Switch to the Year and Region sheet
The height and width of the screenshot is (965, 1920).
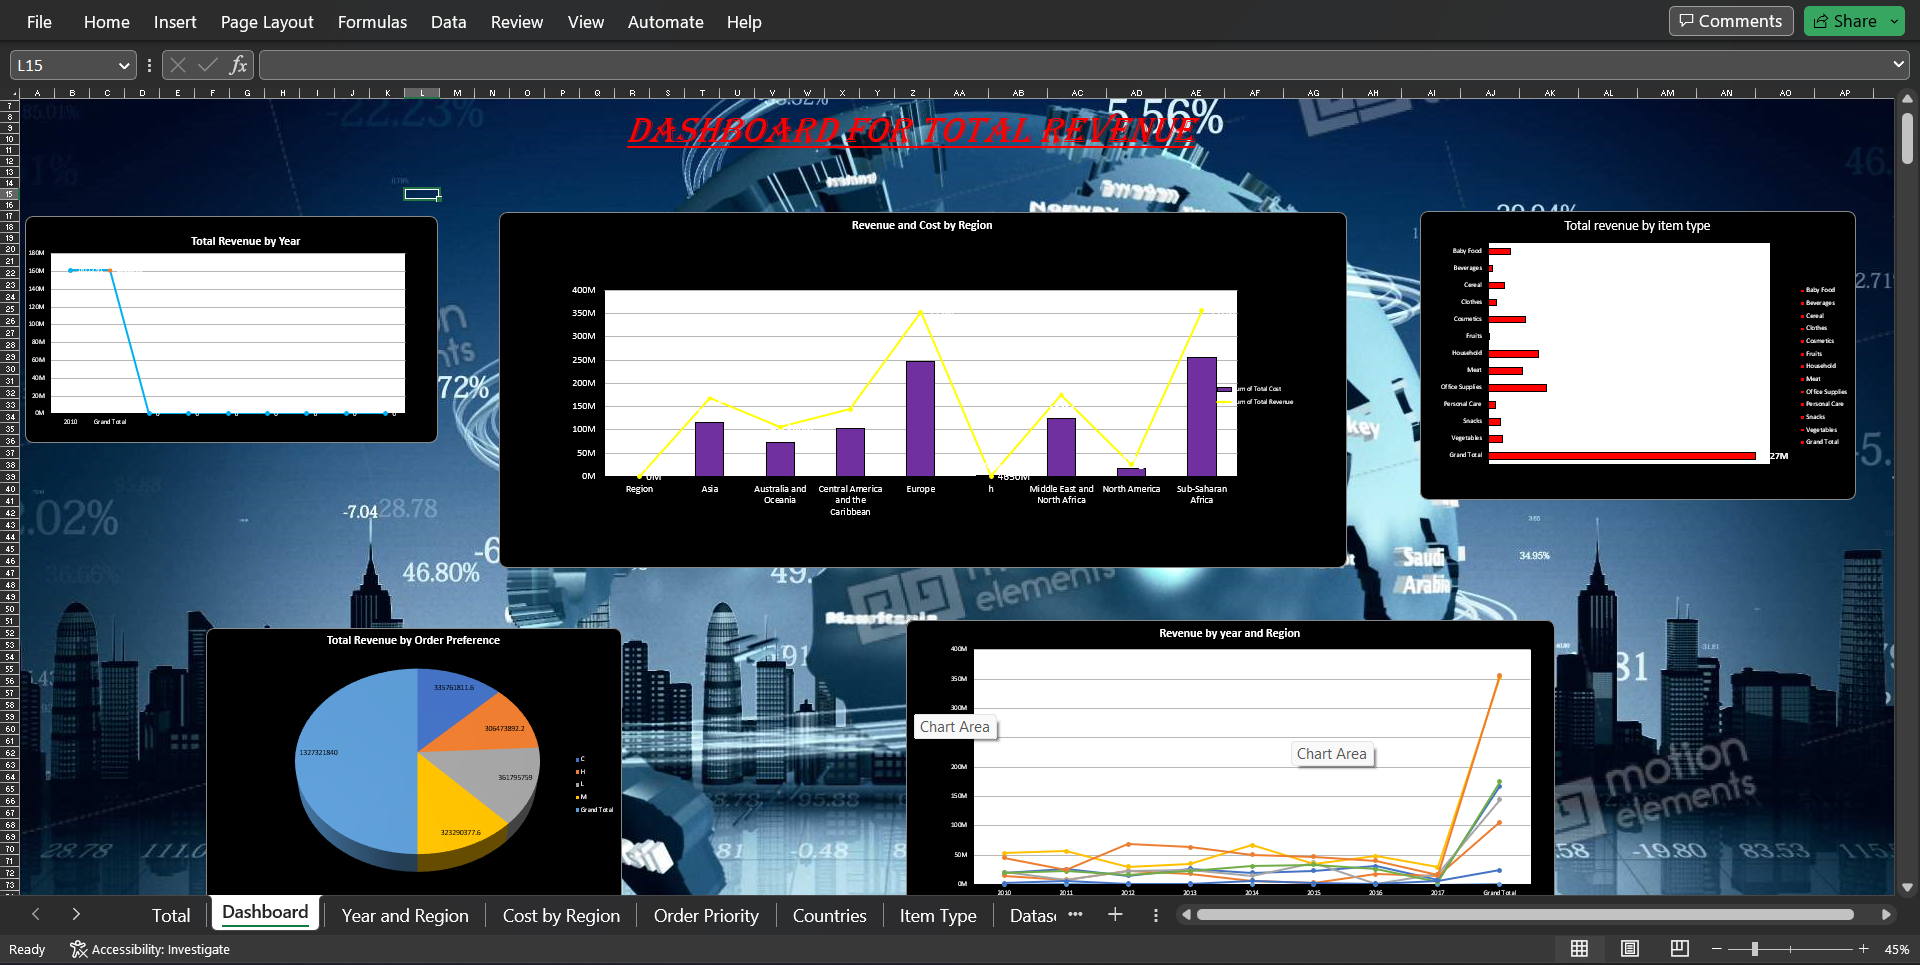tap(404, 915)
